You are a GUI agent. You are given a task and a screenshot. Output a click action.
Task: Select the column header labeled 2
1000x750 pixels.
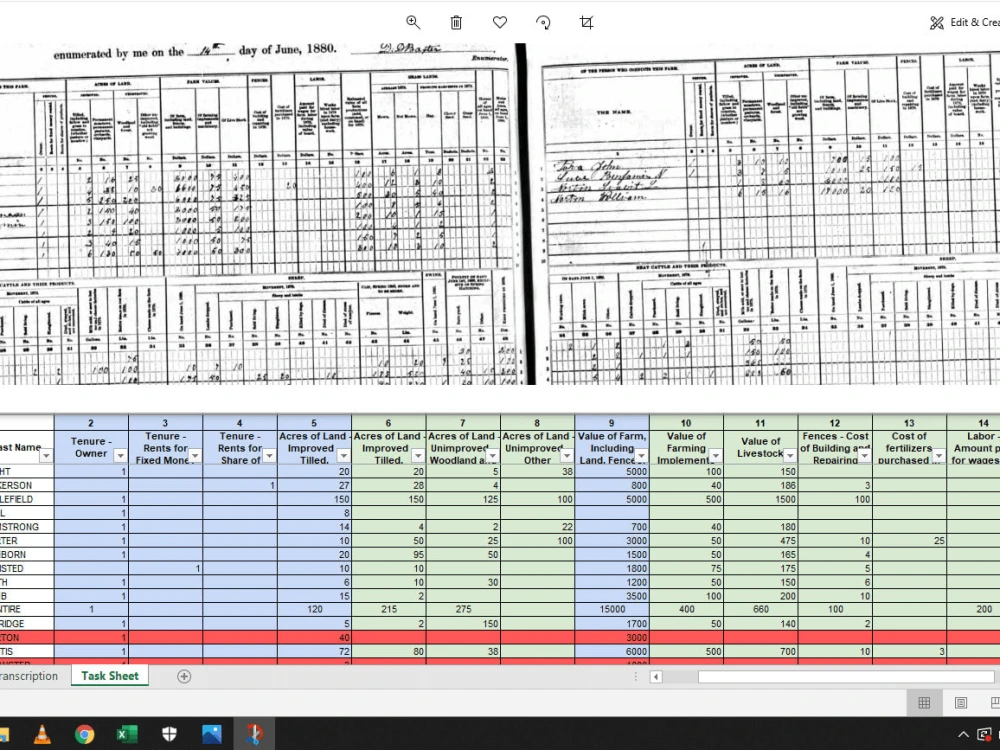tap(91, 423)
